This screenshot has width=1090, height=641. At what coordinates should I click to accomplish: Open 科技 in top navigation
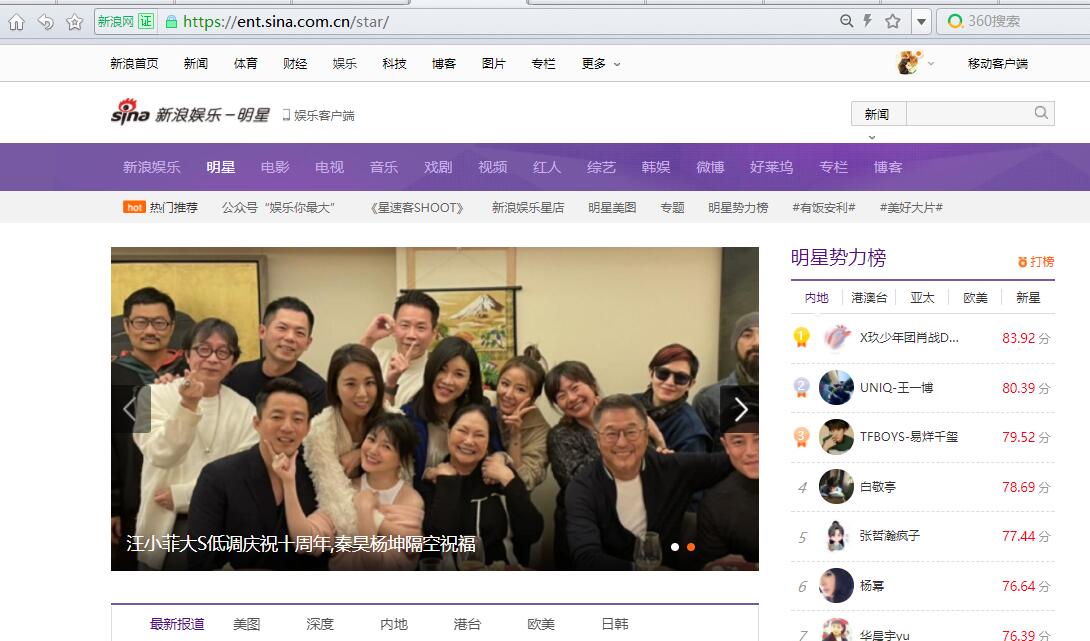[x=394, y=63]
